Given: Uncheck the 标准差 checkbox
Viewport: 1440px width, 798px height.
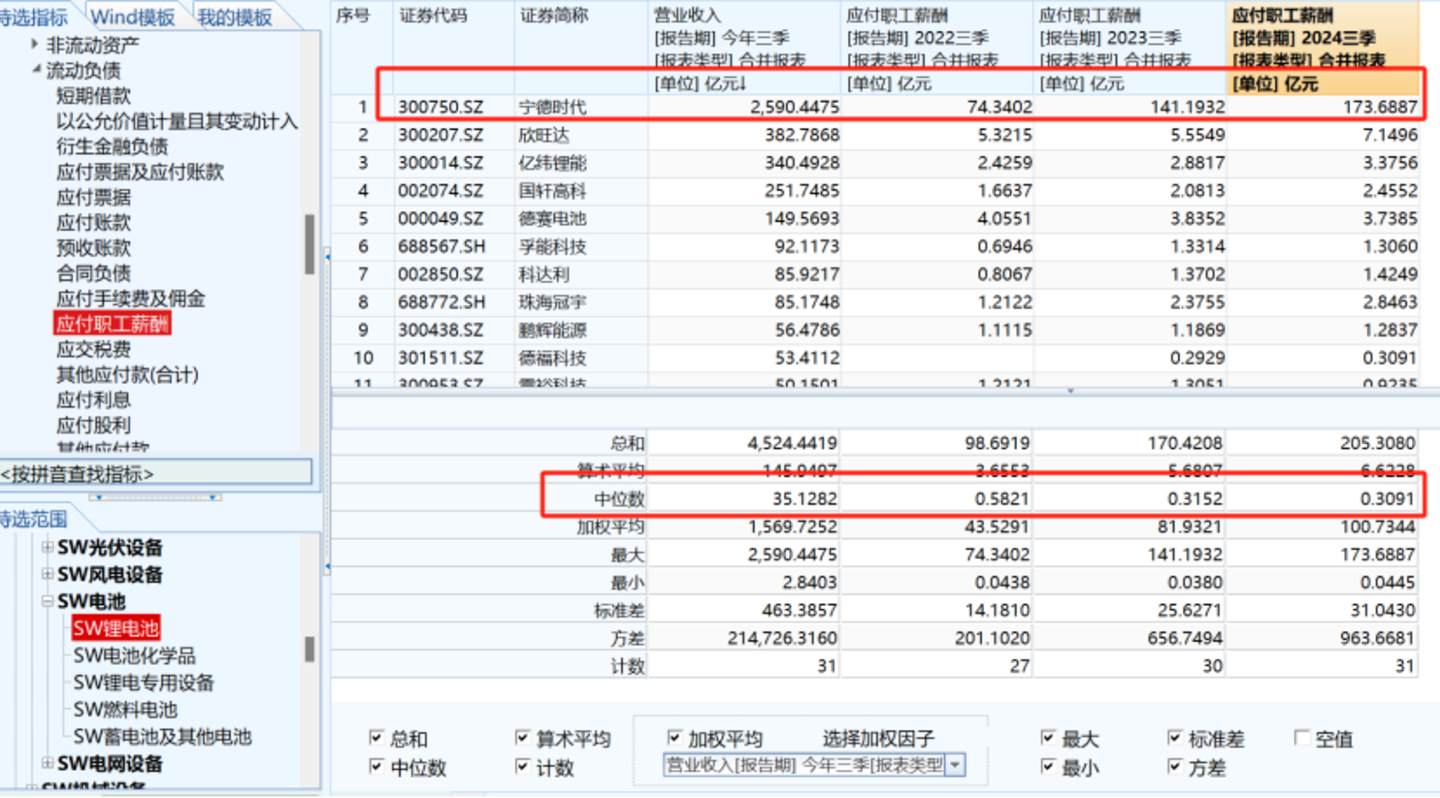Looking at the screenshot, I should click(x=1175, y=738).
